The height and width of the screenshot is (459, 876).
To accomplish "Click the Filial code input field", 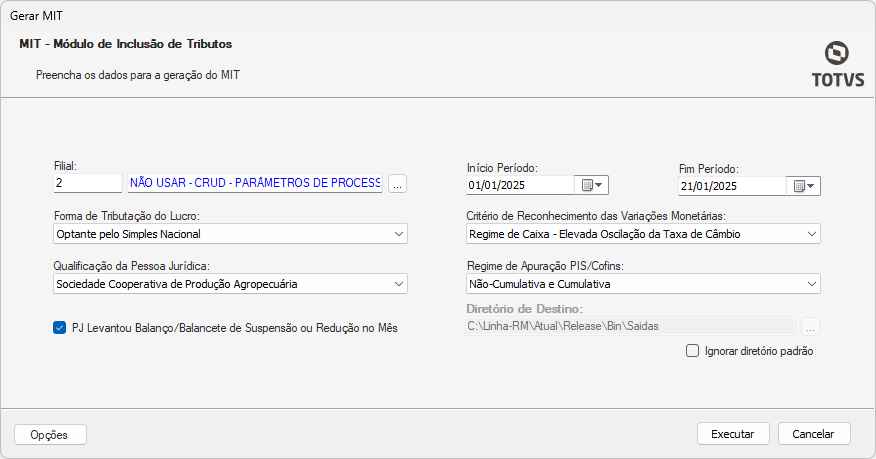I will tap(87, 184).
